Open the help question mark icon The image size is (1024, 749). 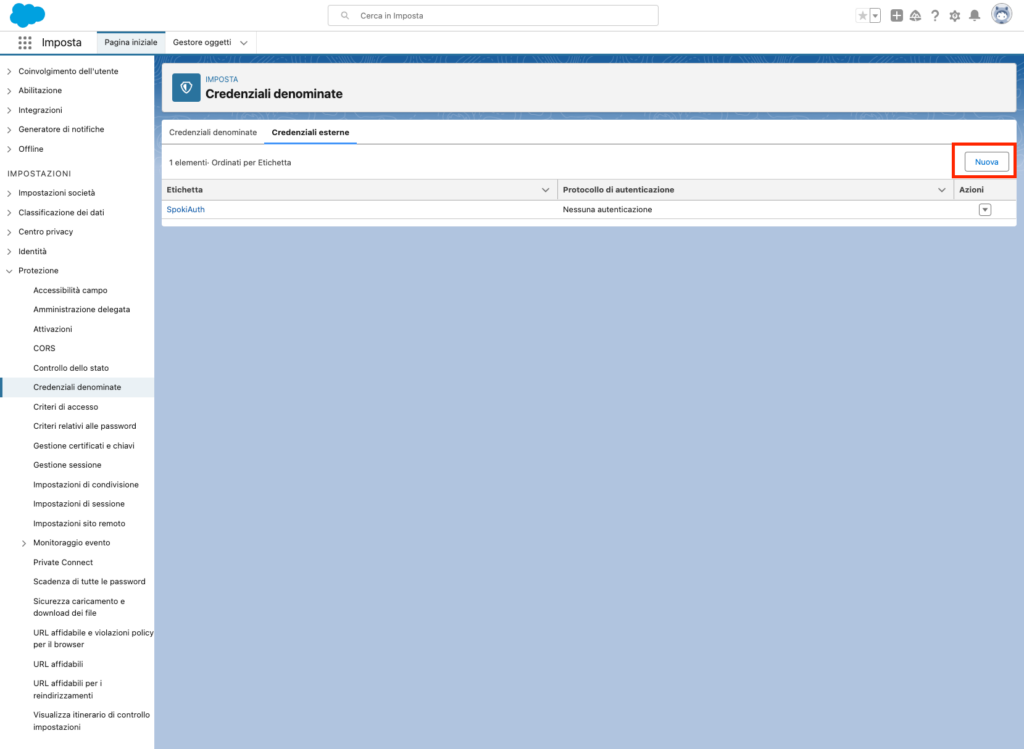[x=935, y=16]
